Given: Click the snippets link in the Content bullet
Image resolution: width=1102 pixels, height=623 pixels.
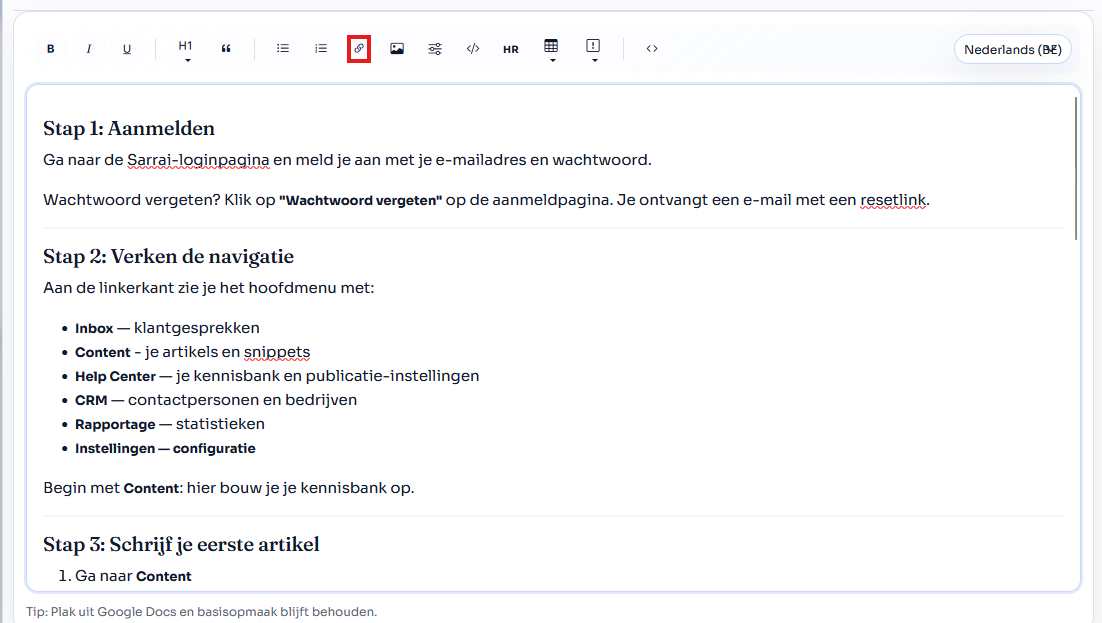Looking at the screenshot, I should point(276,351).
